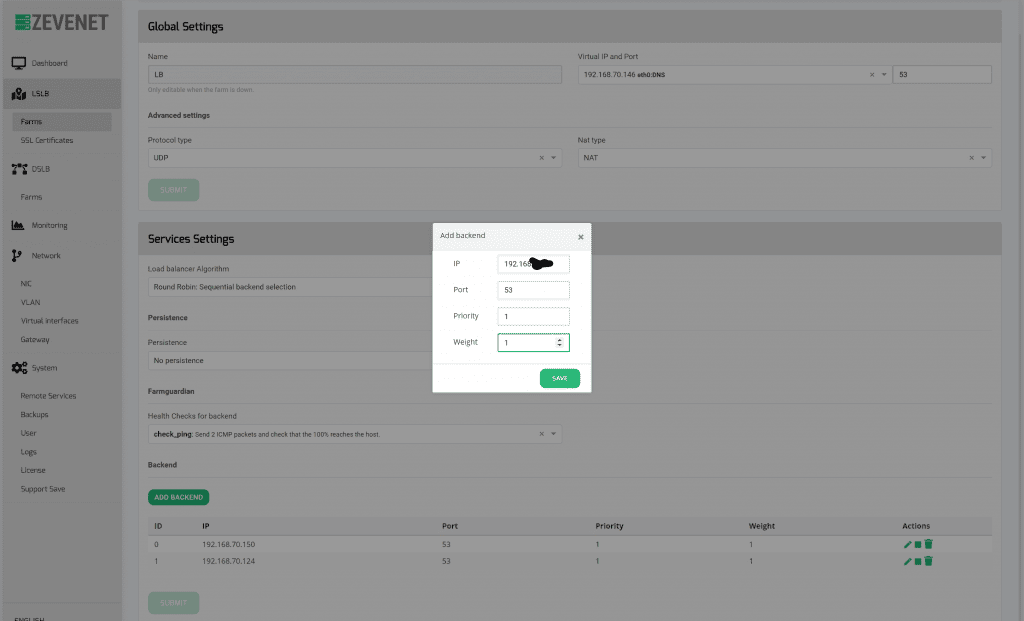The image size is (1024, 621).
Task: Select VLAN under the Network menu
Action: 30,302
